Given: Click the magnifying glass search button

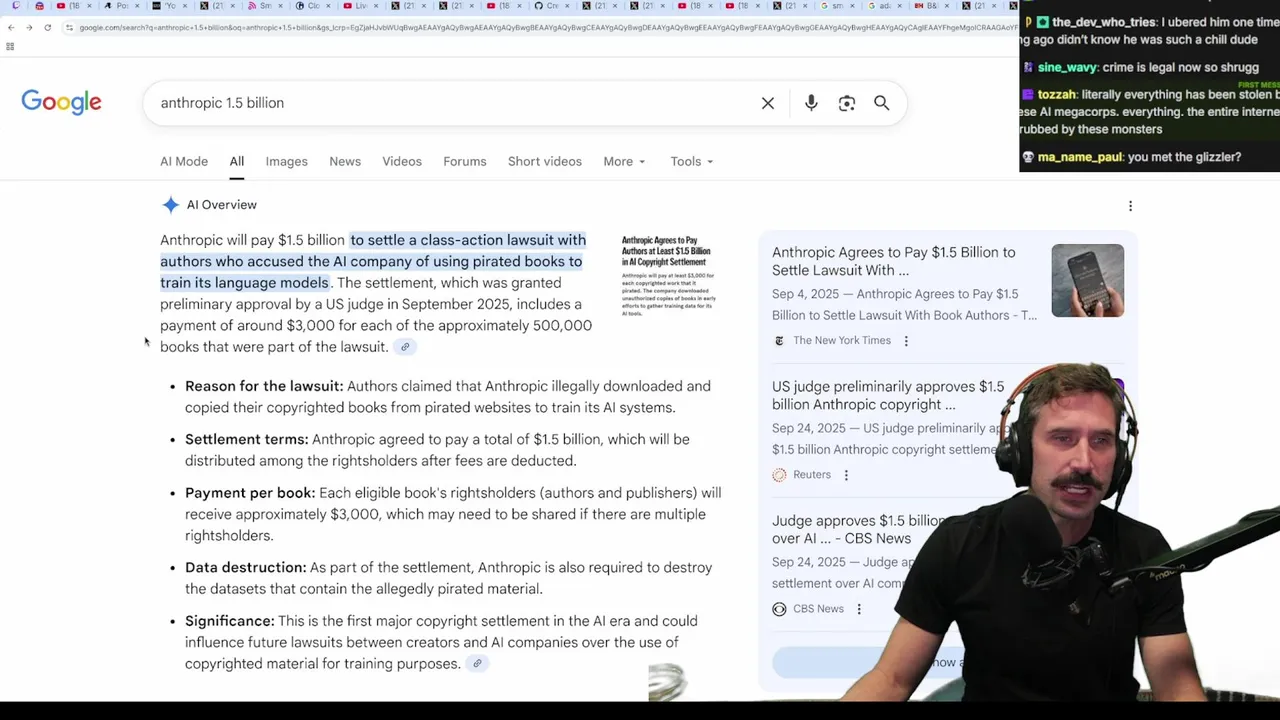Looking at the screenshot, I should pyautogui.click(x=882, y=103).
